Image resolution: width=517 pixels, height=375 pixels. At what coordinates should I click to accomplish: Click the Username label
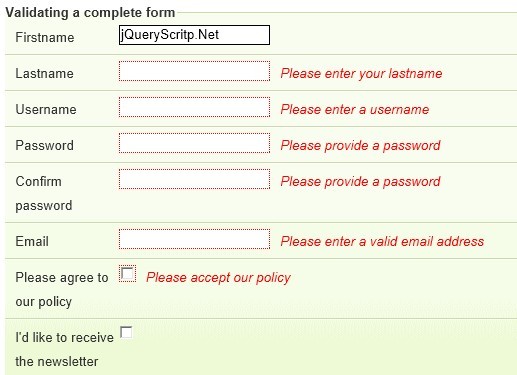click(x=46, y=109)
